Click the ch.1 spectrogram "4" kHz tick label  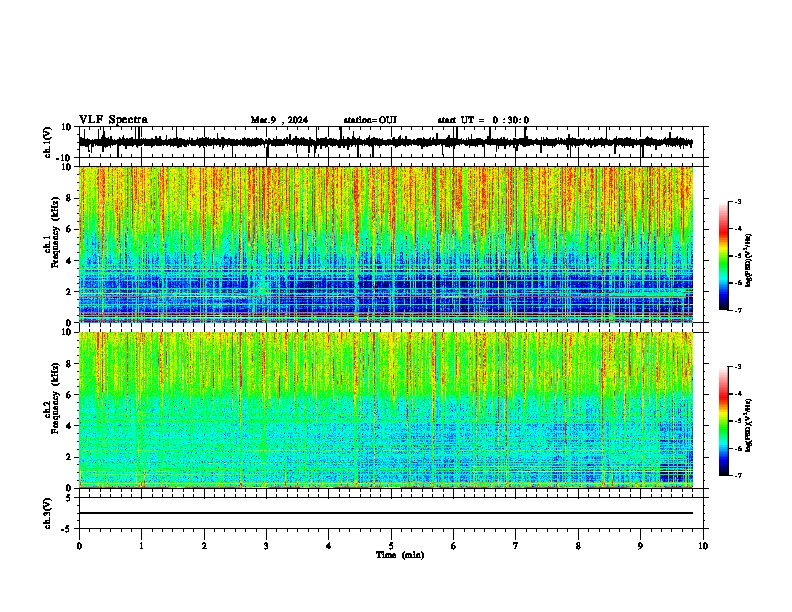coord(69,261)
